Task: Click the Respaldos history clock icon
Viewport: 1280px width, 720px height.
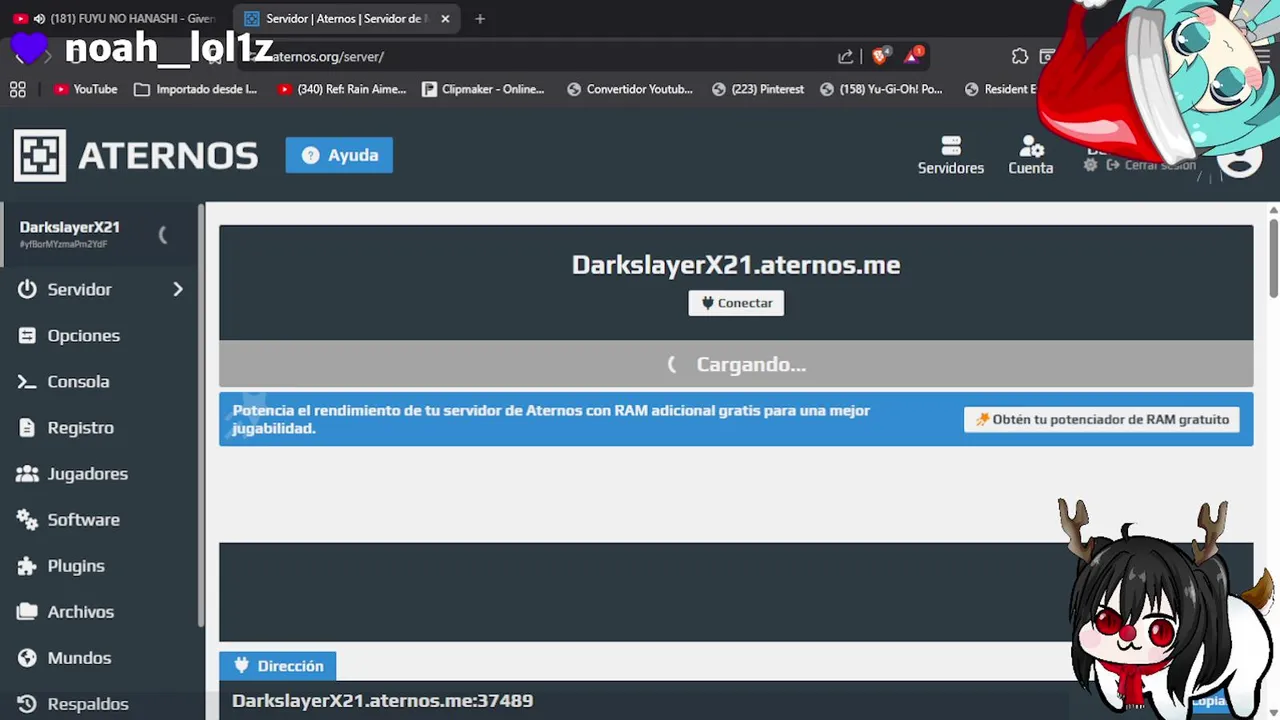Action: tap(27, 703)
